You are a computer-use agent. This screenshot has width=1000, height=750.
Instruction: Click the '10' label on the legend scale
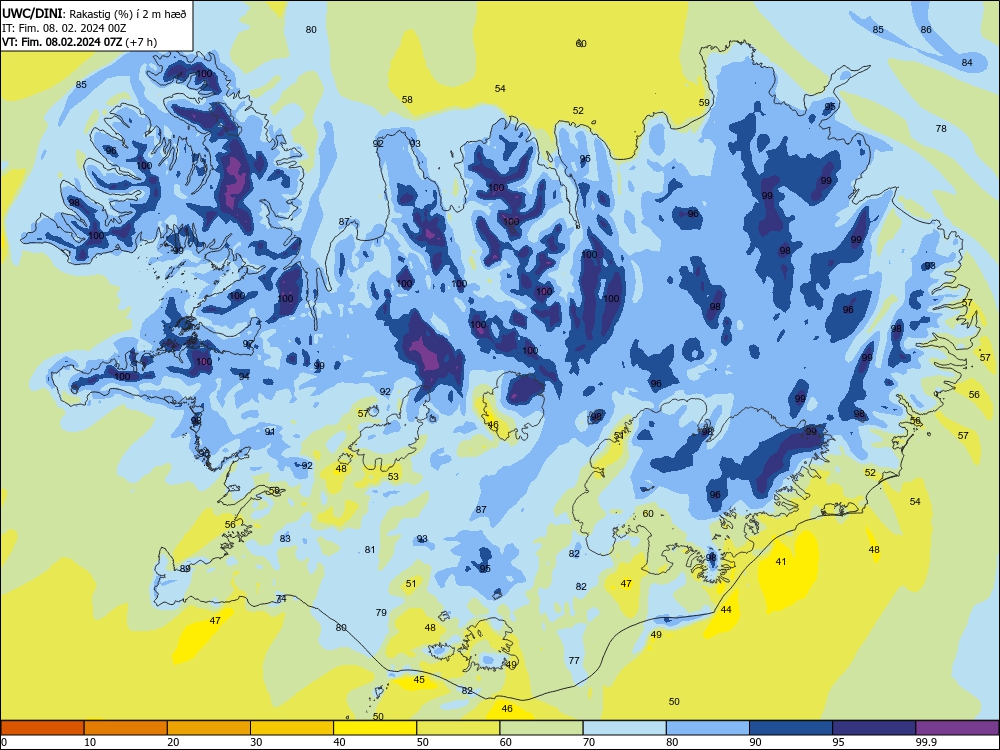point(90,742)
